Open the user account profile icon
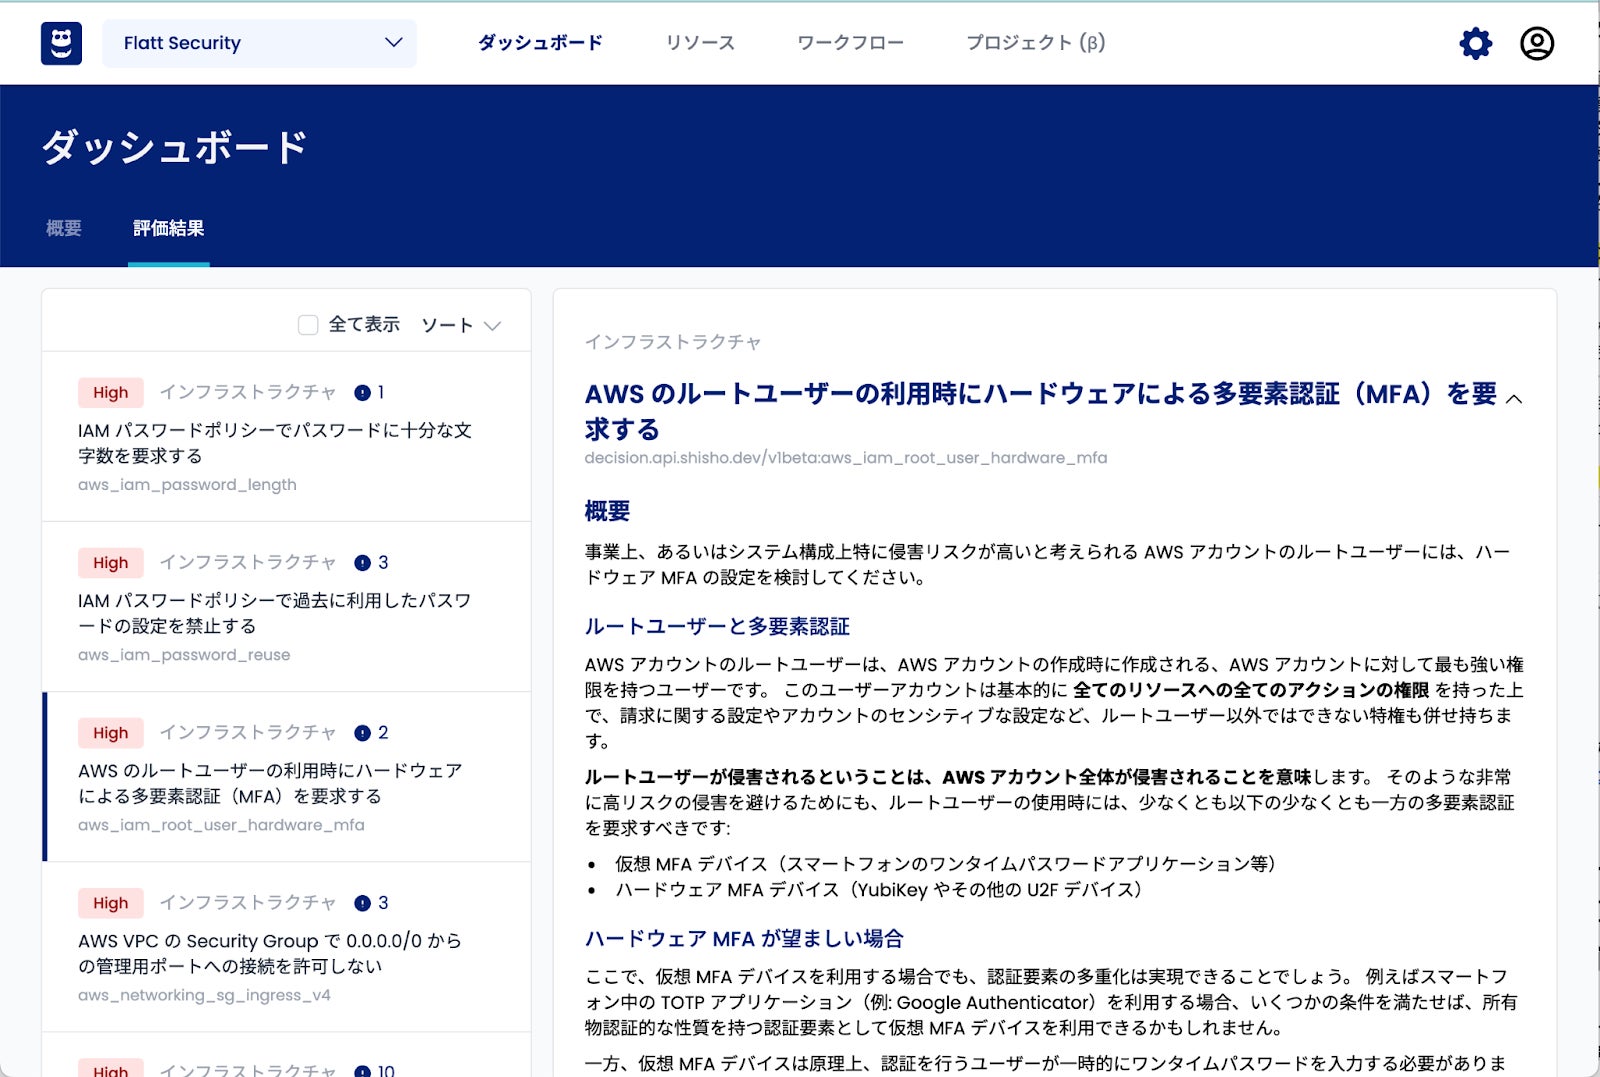The height and width of the screenshot is (1077, 1600). (x=1537, y=43)
